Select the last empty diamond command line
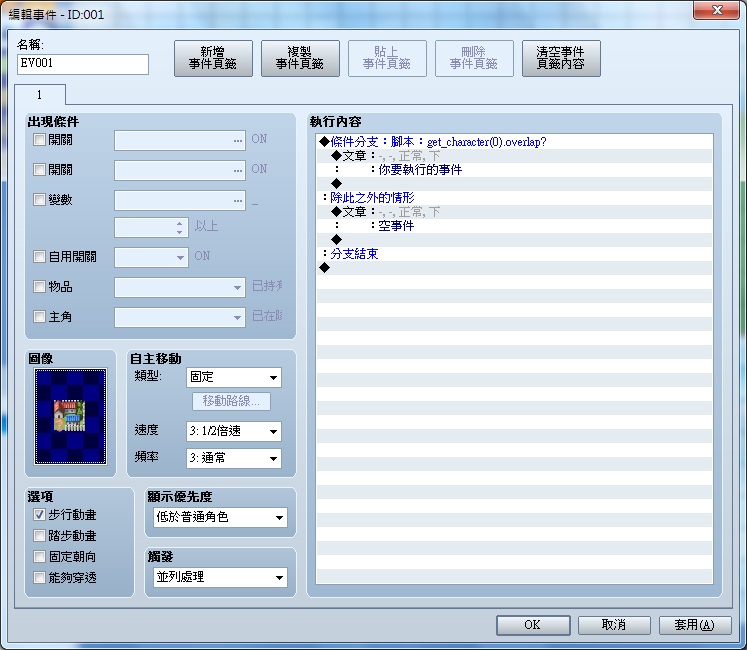This screenshot has width=747, height=650. point(515,268)
